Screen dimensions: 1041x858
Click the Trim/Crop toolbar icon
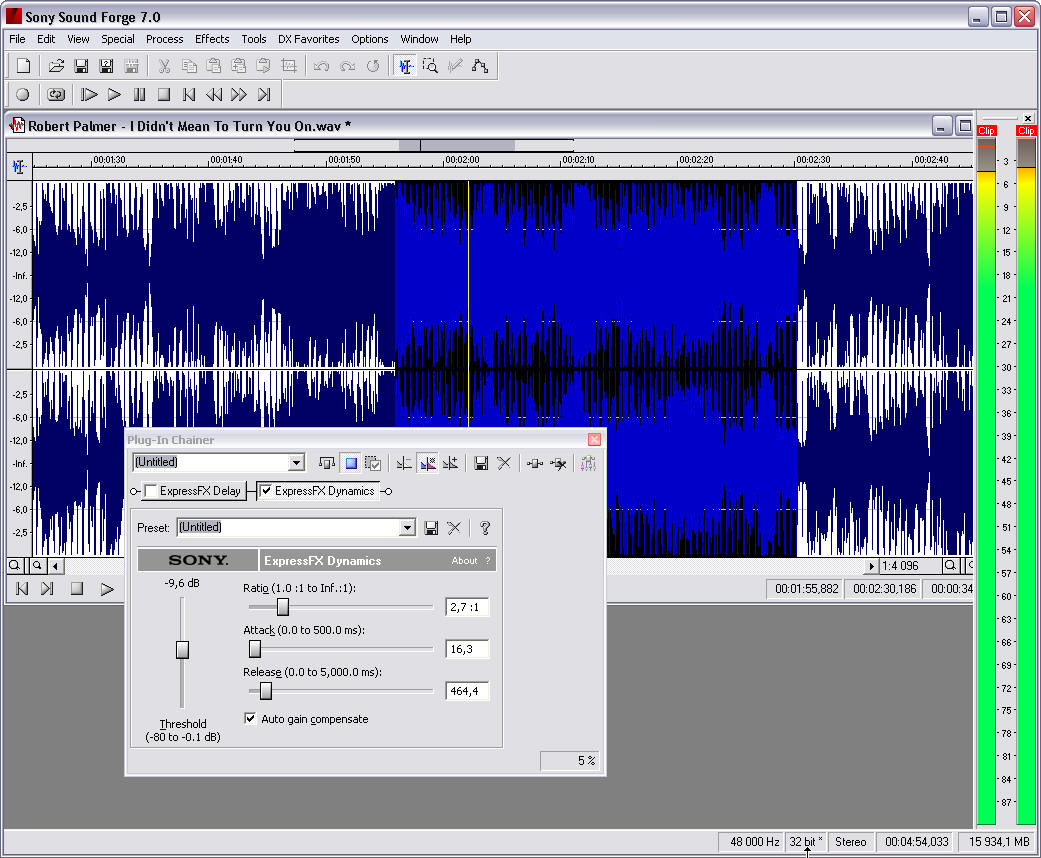287,65
